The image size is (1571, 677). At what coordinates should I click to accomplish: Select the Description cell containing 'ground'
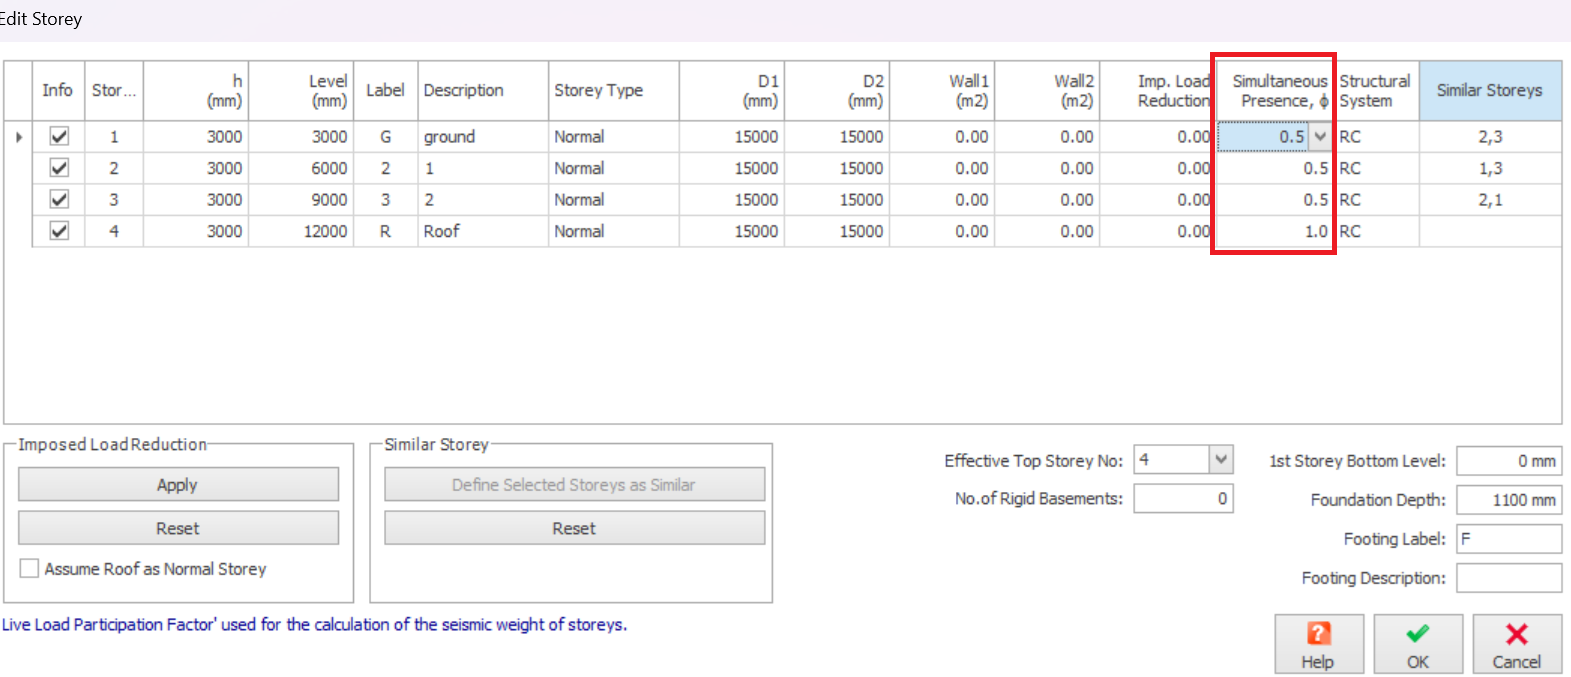[x=481, y=137]
